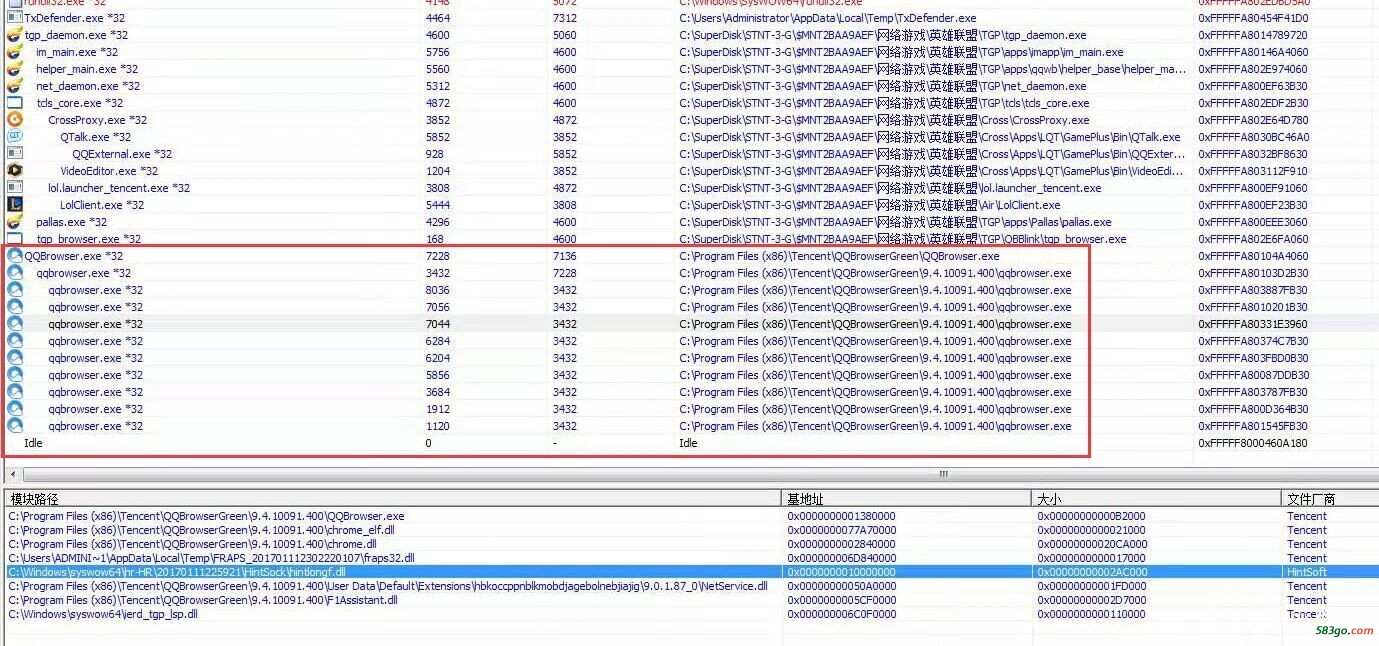Click PID cell 5444 of LolClient.exe
This screenshot has width=1379, height=646.
click(x=437, y=205)
